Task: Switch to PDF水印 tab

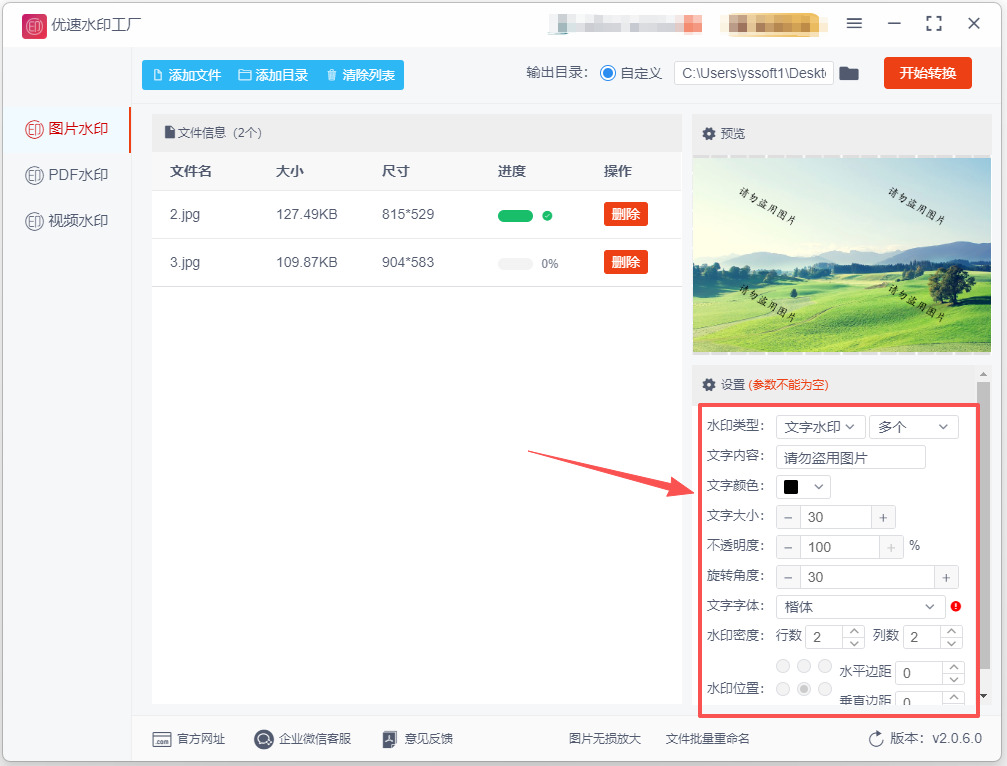Action: 67,175
